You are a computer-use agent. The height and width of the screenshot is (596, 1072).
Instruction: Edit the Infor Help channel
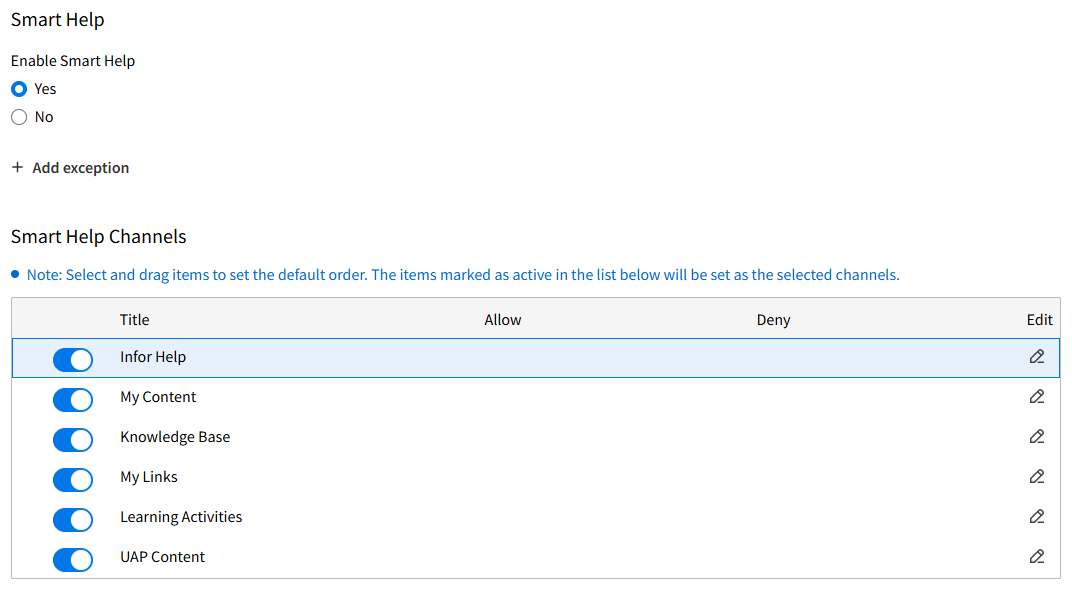[x=1037, y=357]
